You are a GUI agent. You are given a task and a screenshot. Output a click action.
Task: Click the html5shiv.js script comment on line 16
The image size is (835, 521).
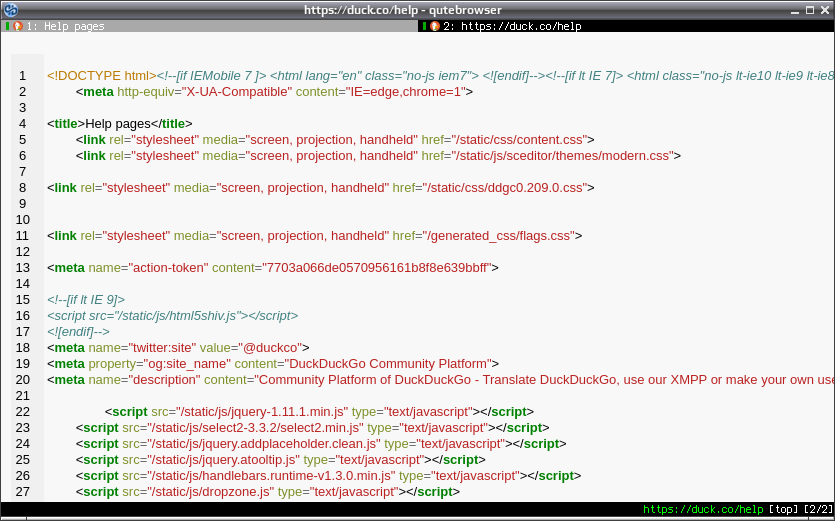pos(173,315)
